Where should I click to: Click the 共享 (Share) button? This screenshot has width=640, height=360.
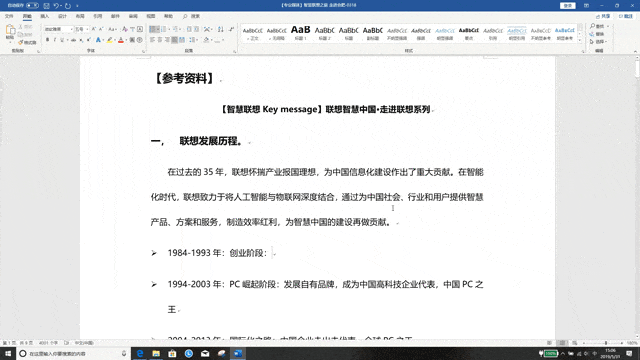tap(603, 16)
